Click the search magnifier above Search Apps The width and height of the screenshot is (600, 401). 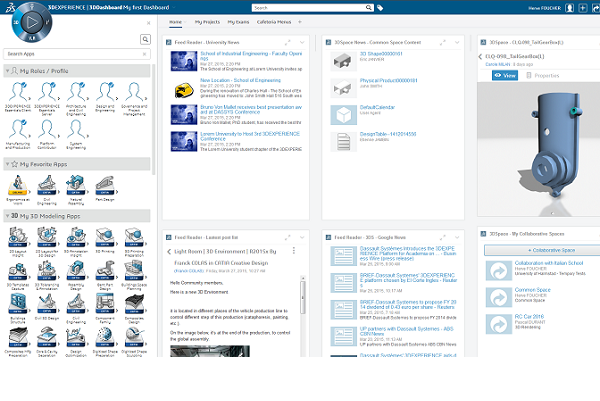click(145, 39)
